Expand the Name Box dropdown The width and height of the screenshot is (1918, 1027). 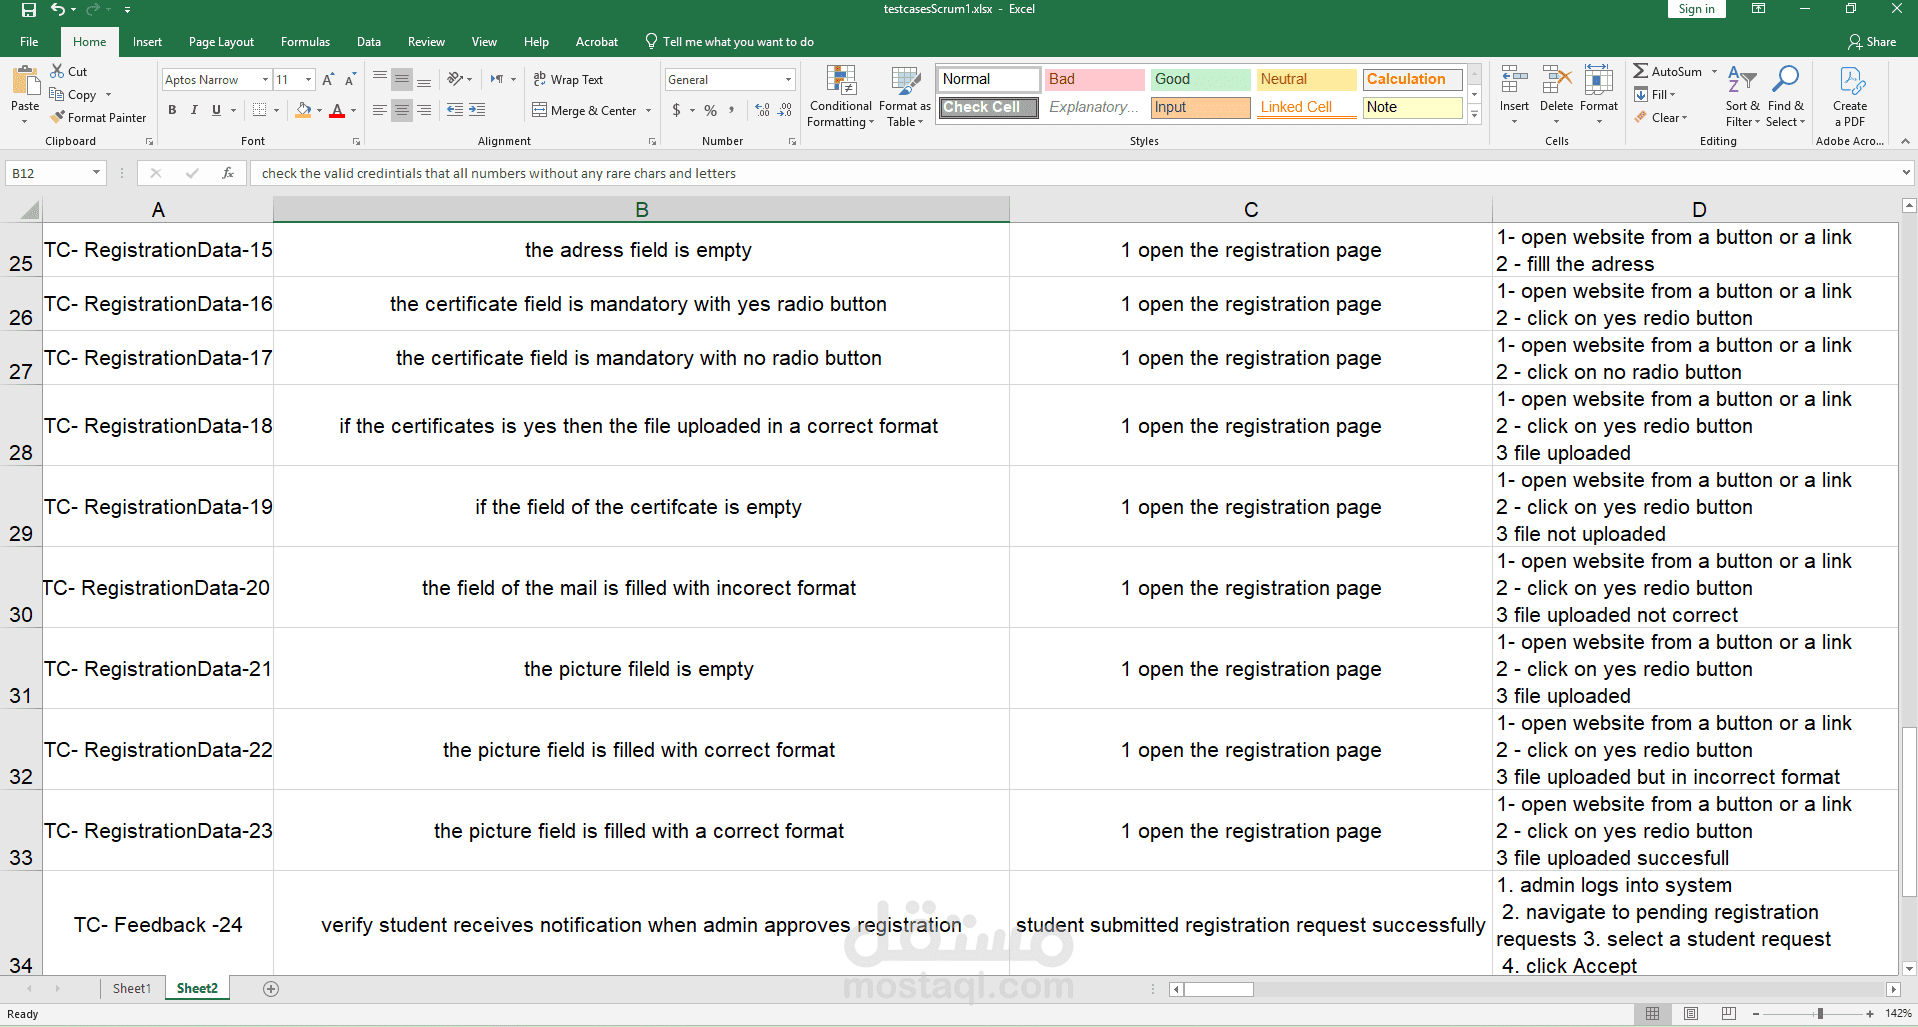(x=96, y=173)
